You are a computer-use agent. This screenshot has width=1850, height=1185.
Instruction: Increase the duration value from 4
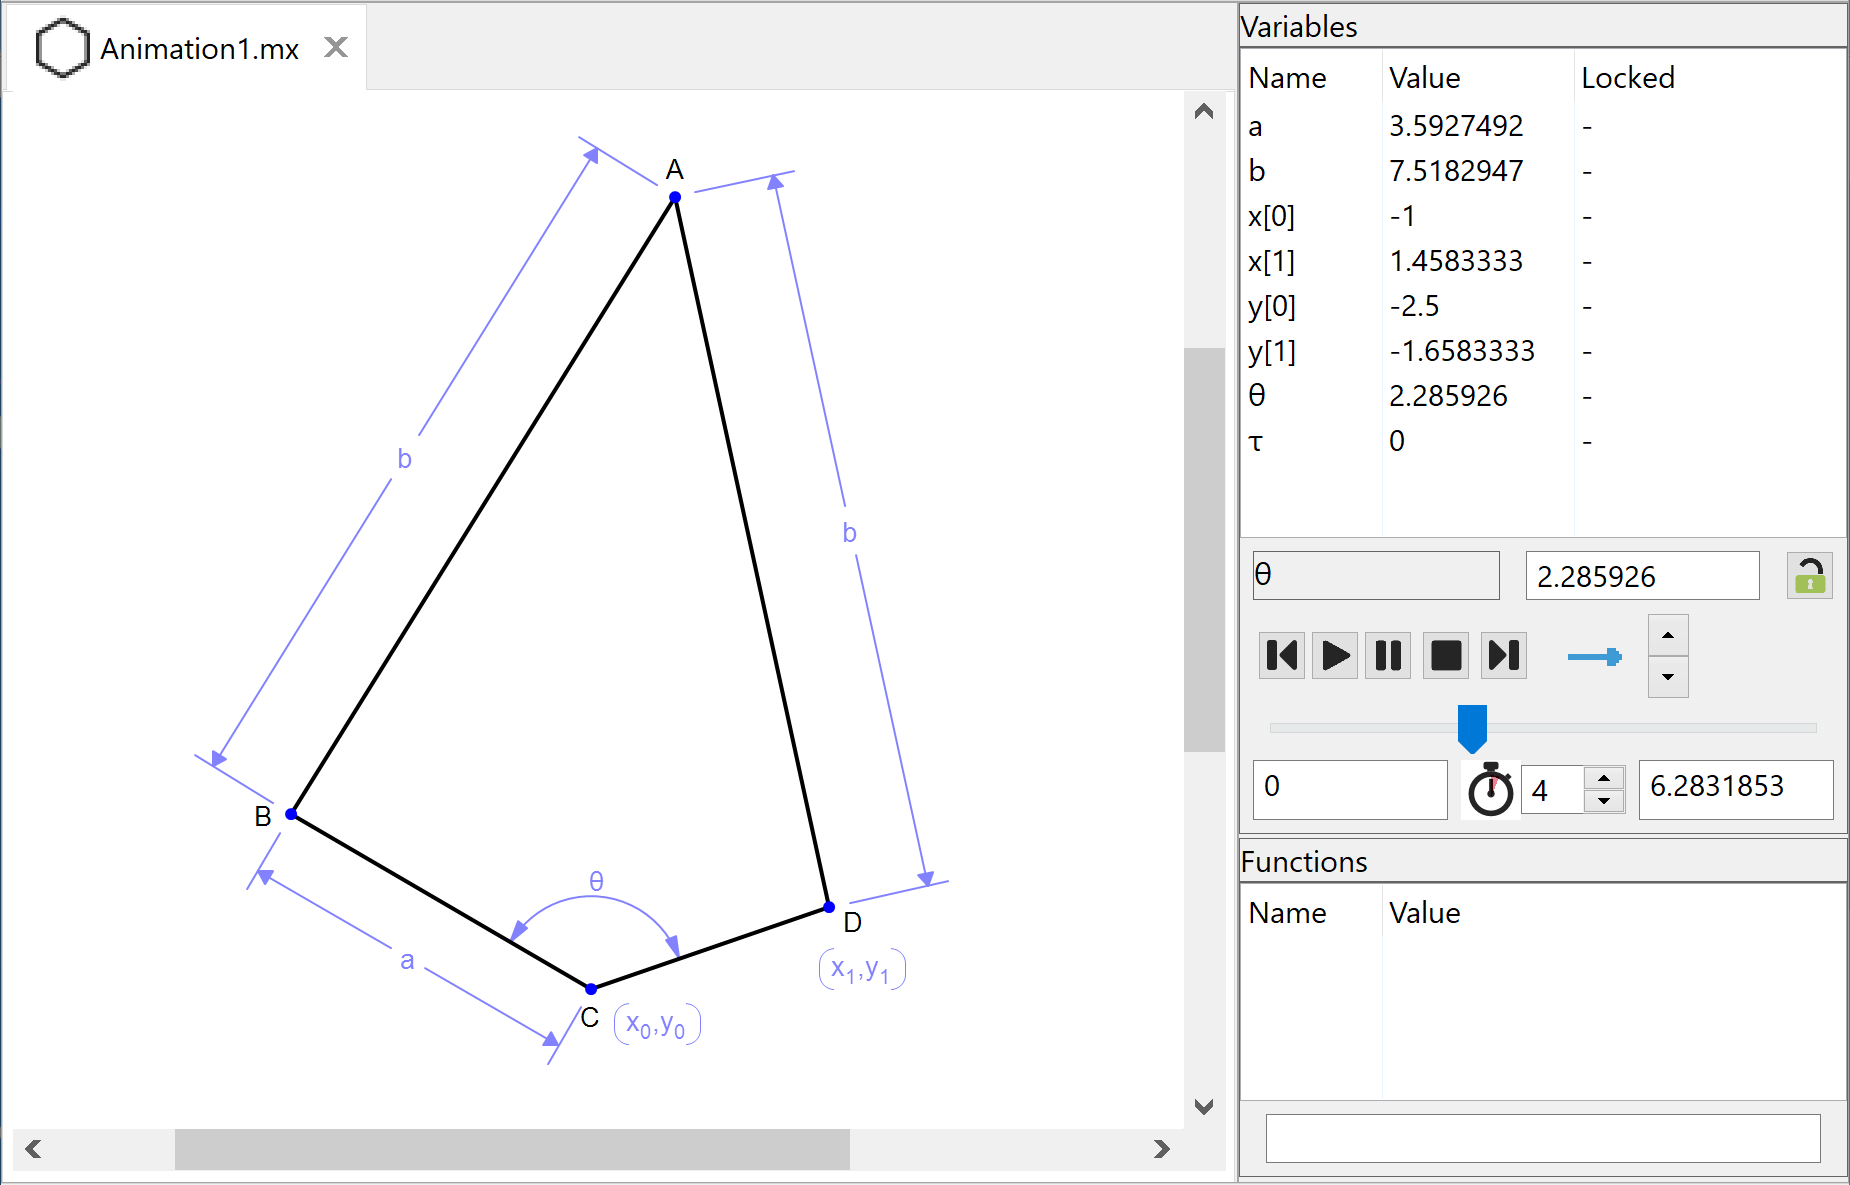pyautogui.click(x=1604, y=779)
